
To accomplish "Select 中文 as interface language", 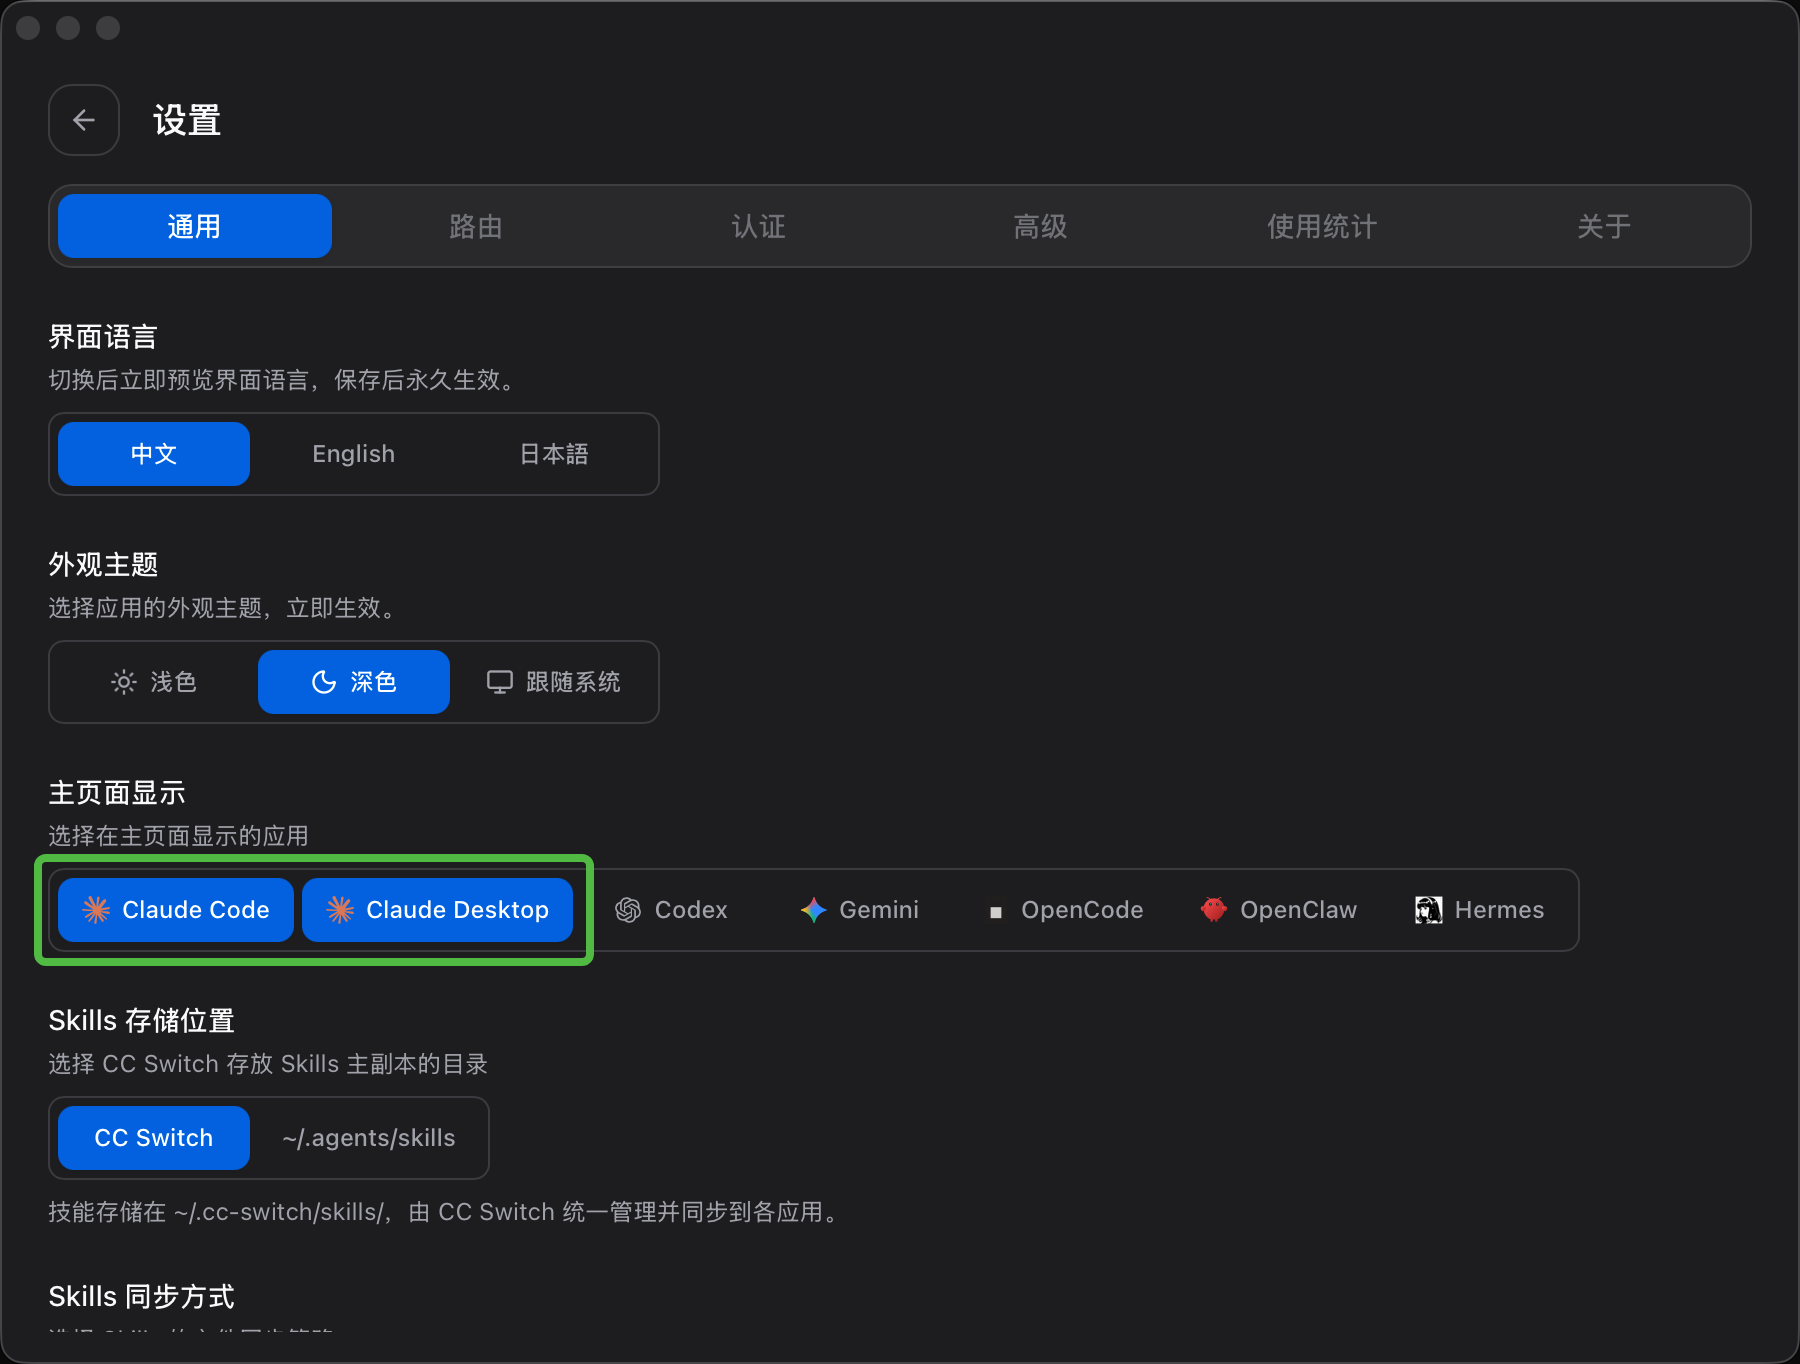I will click(154, 454).
